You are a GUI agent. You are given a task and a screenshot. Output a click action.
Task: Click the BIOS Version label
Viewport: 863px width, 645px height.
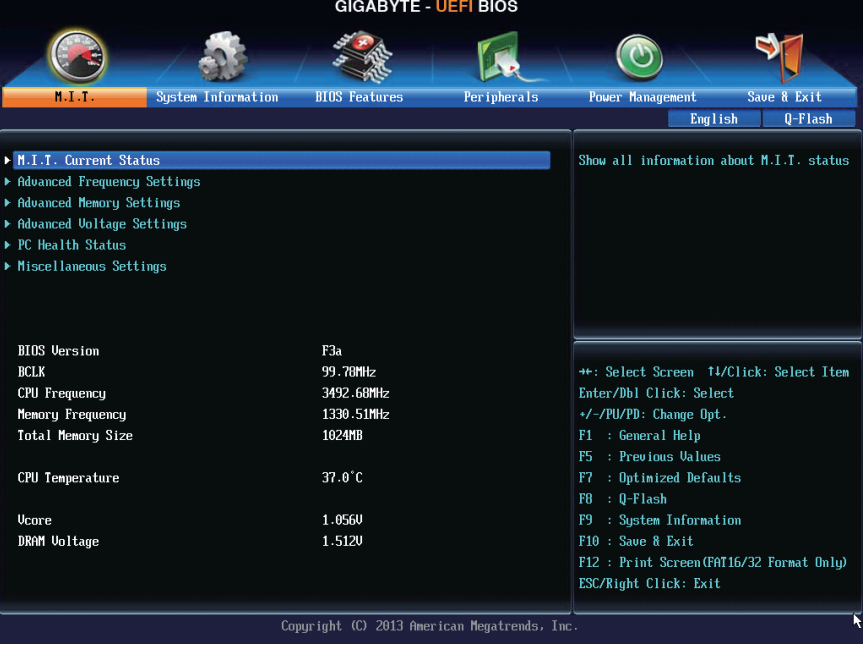pyautogui.click(x=58, y=351)
